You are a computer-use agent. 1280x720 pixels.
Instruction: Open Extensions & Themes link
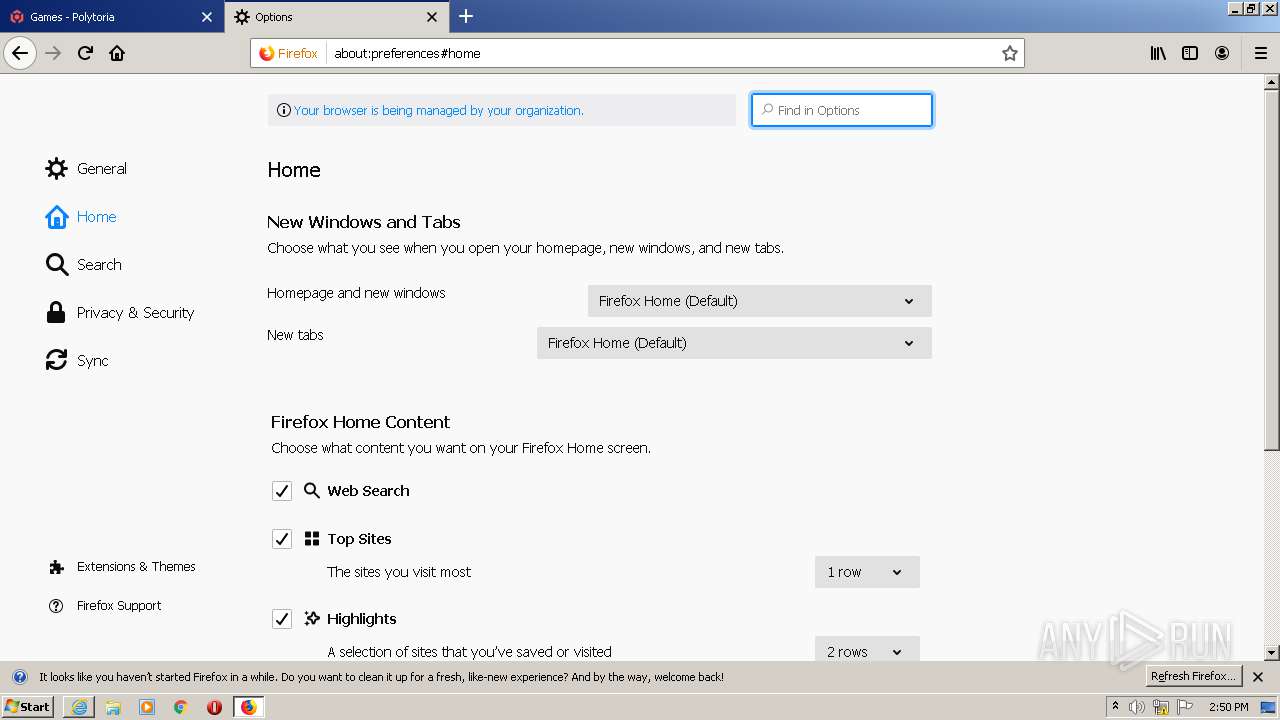point(136,567)
